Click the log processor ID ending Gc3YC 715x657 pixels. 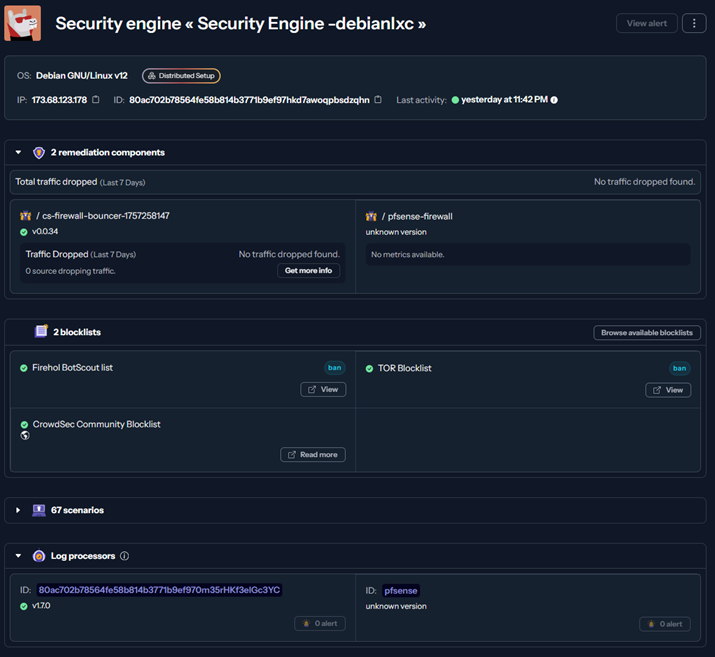[x=159, y=590]
